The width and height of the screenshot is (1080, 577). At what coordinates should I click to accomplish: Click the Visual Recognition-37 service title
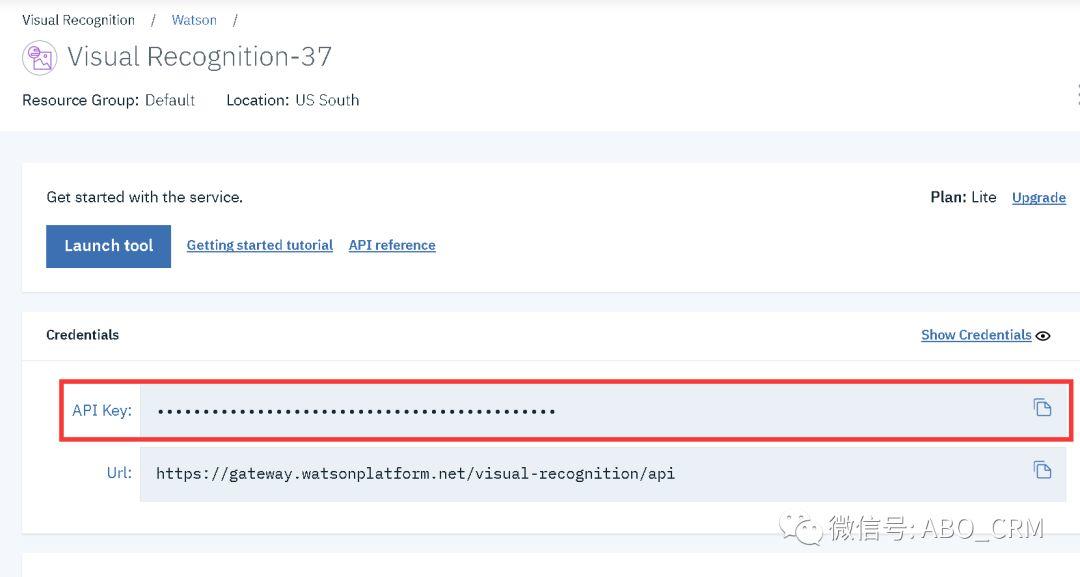click(200, 56)
